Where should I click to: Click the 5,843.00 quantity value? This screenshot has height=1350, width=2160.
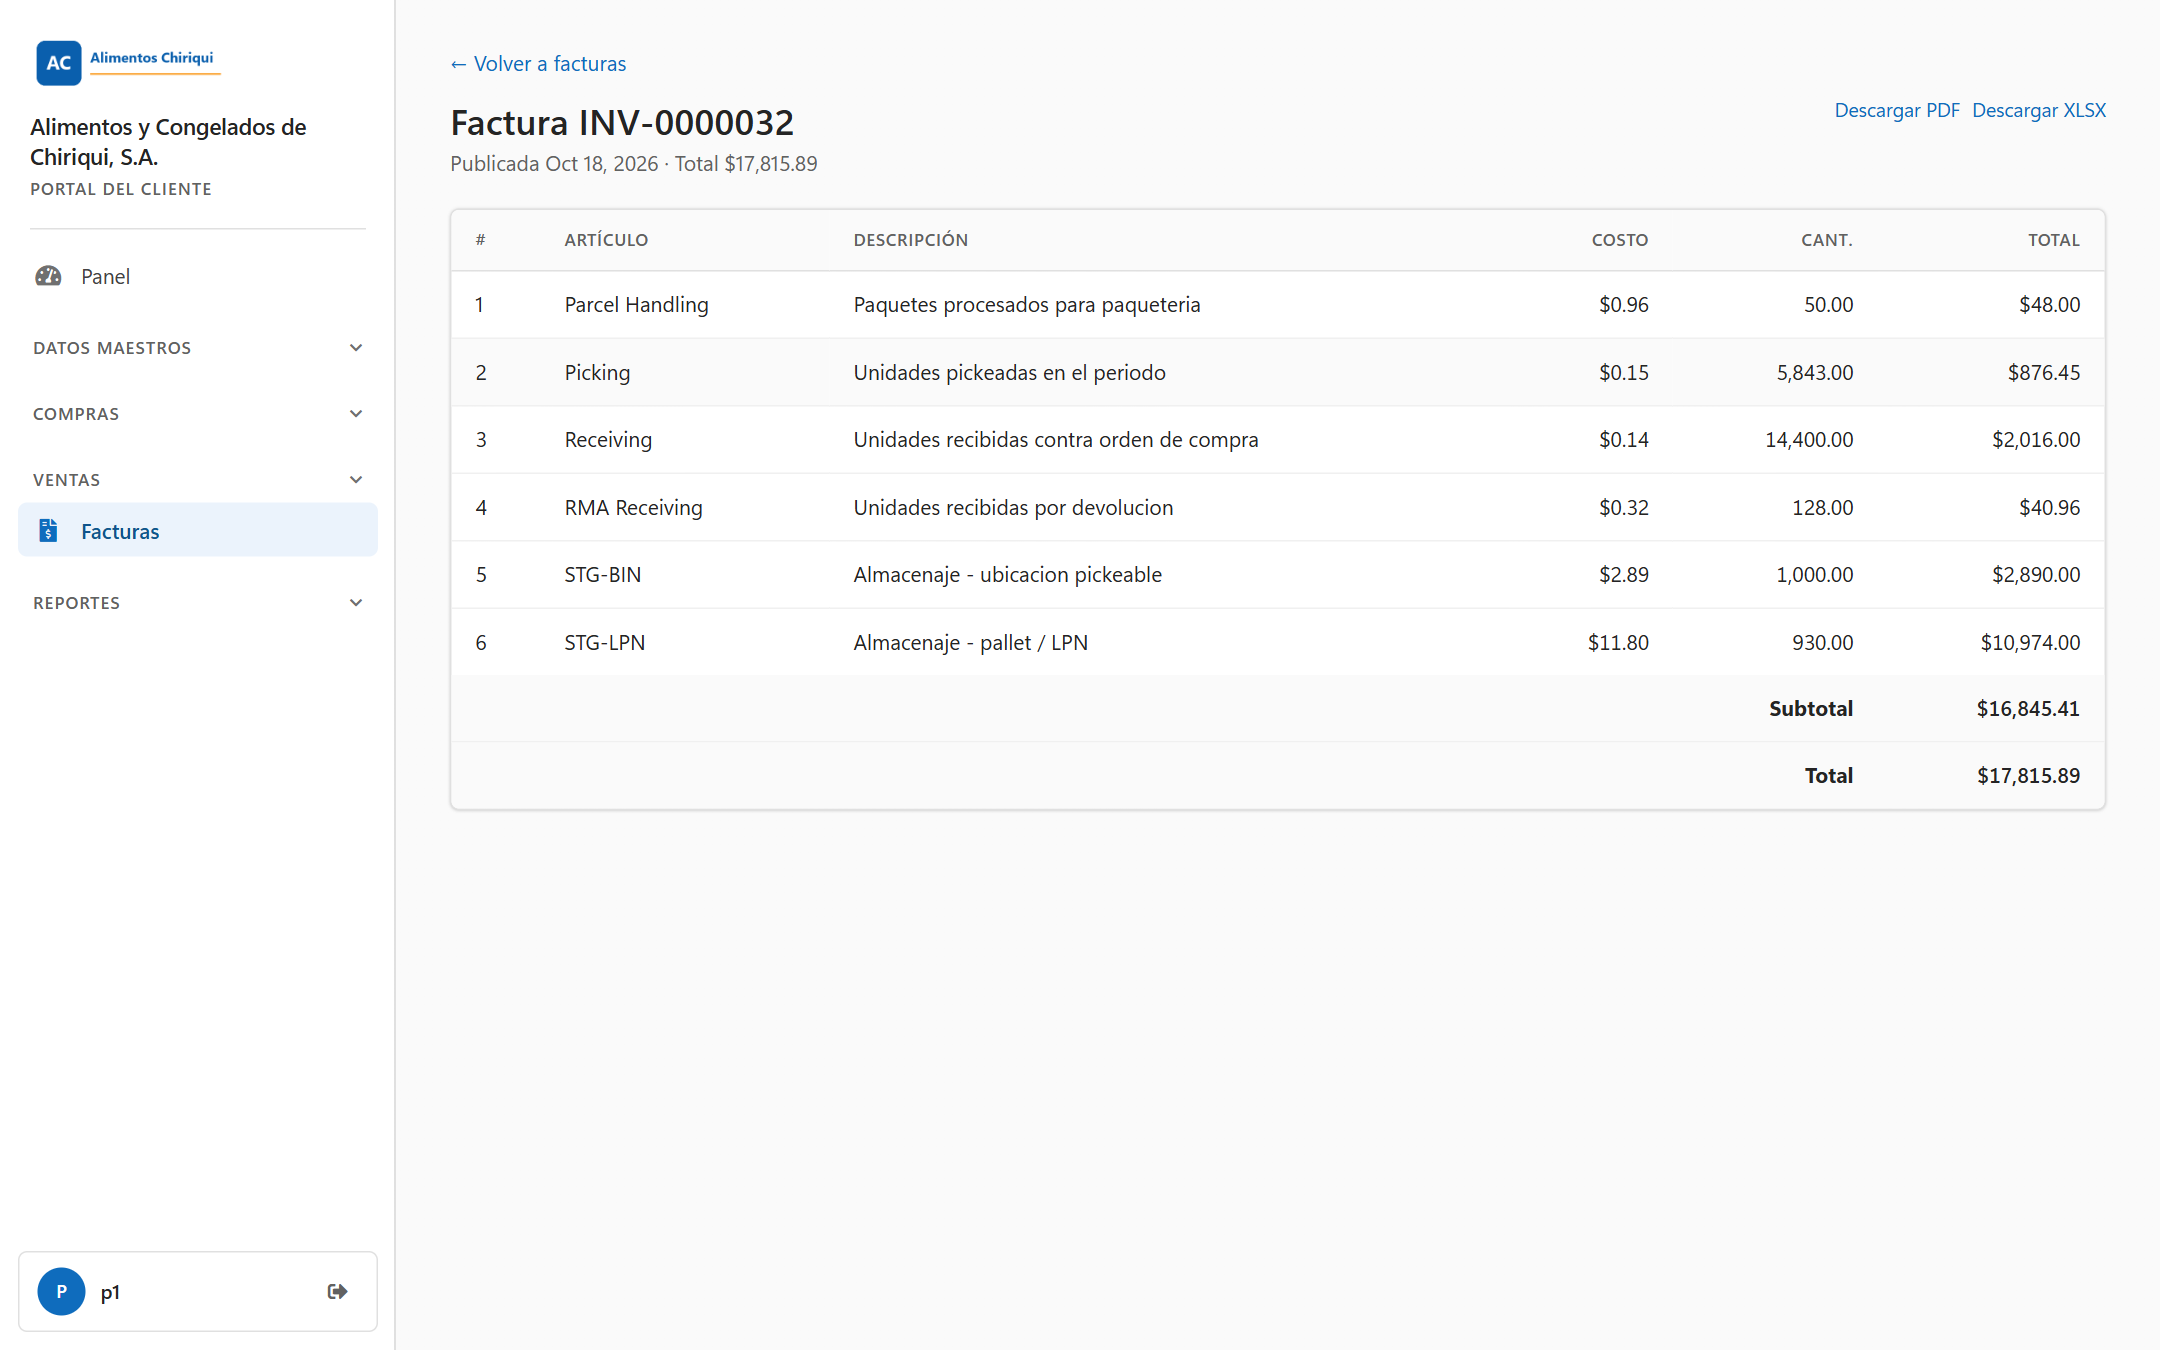click(1815, 373)
